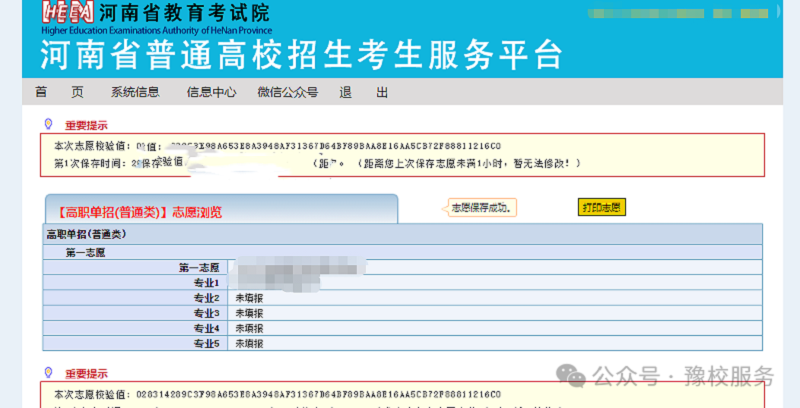Click the top 重要提示 lightbulb icon

click(48, 125)
